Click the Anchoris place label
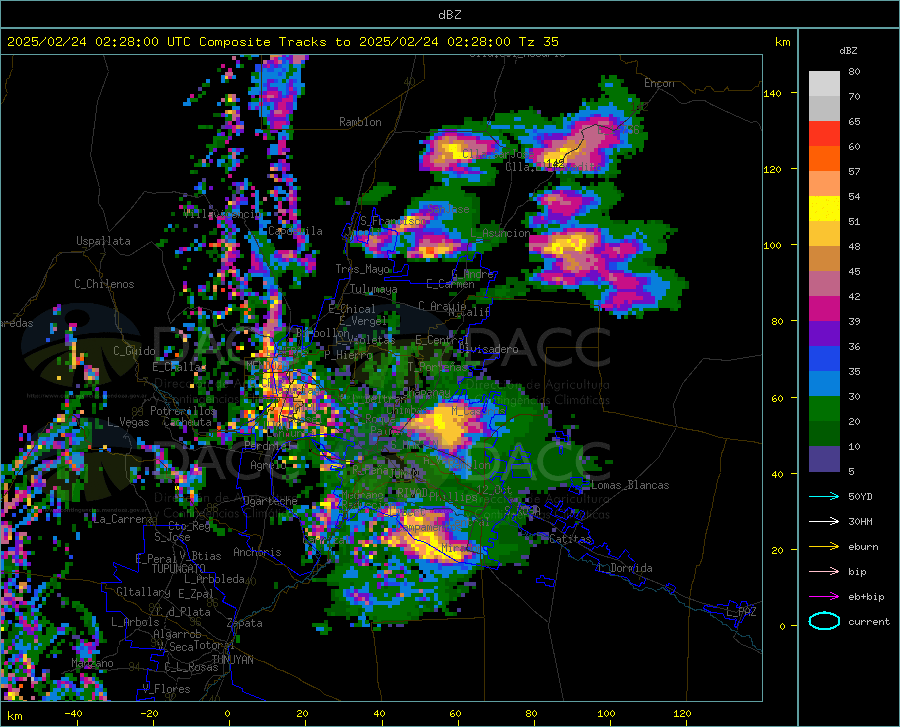This screenshot has height=727, width=900. coord(257,553)
